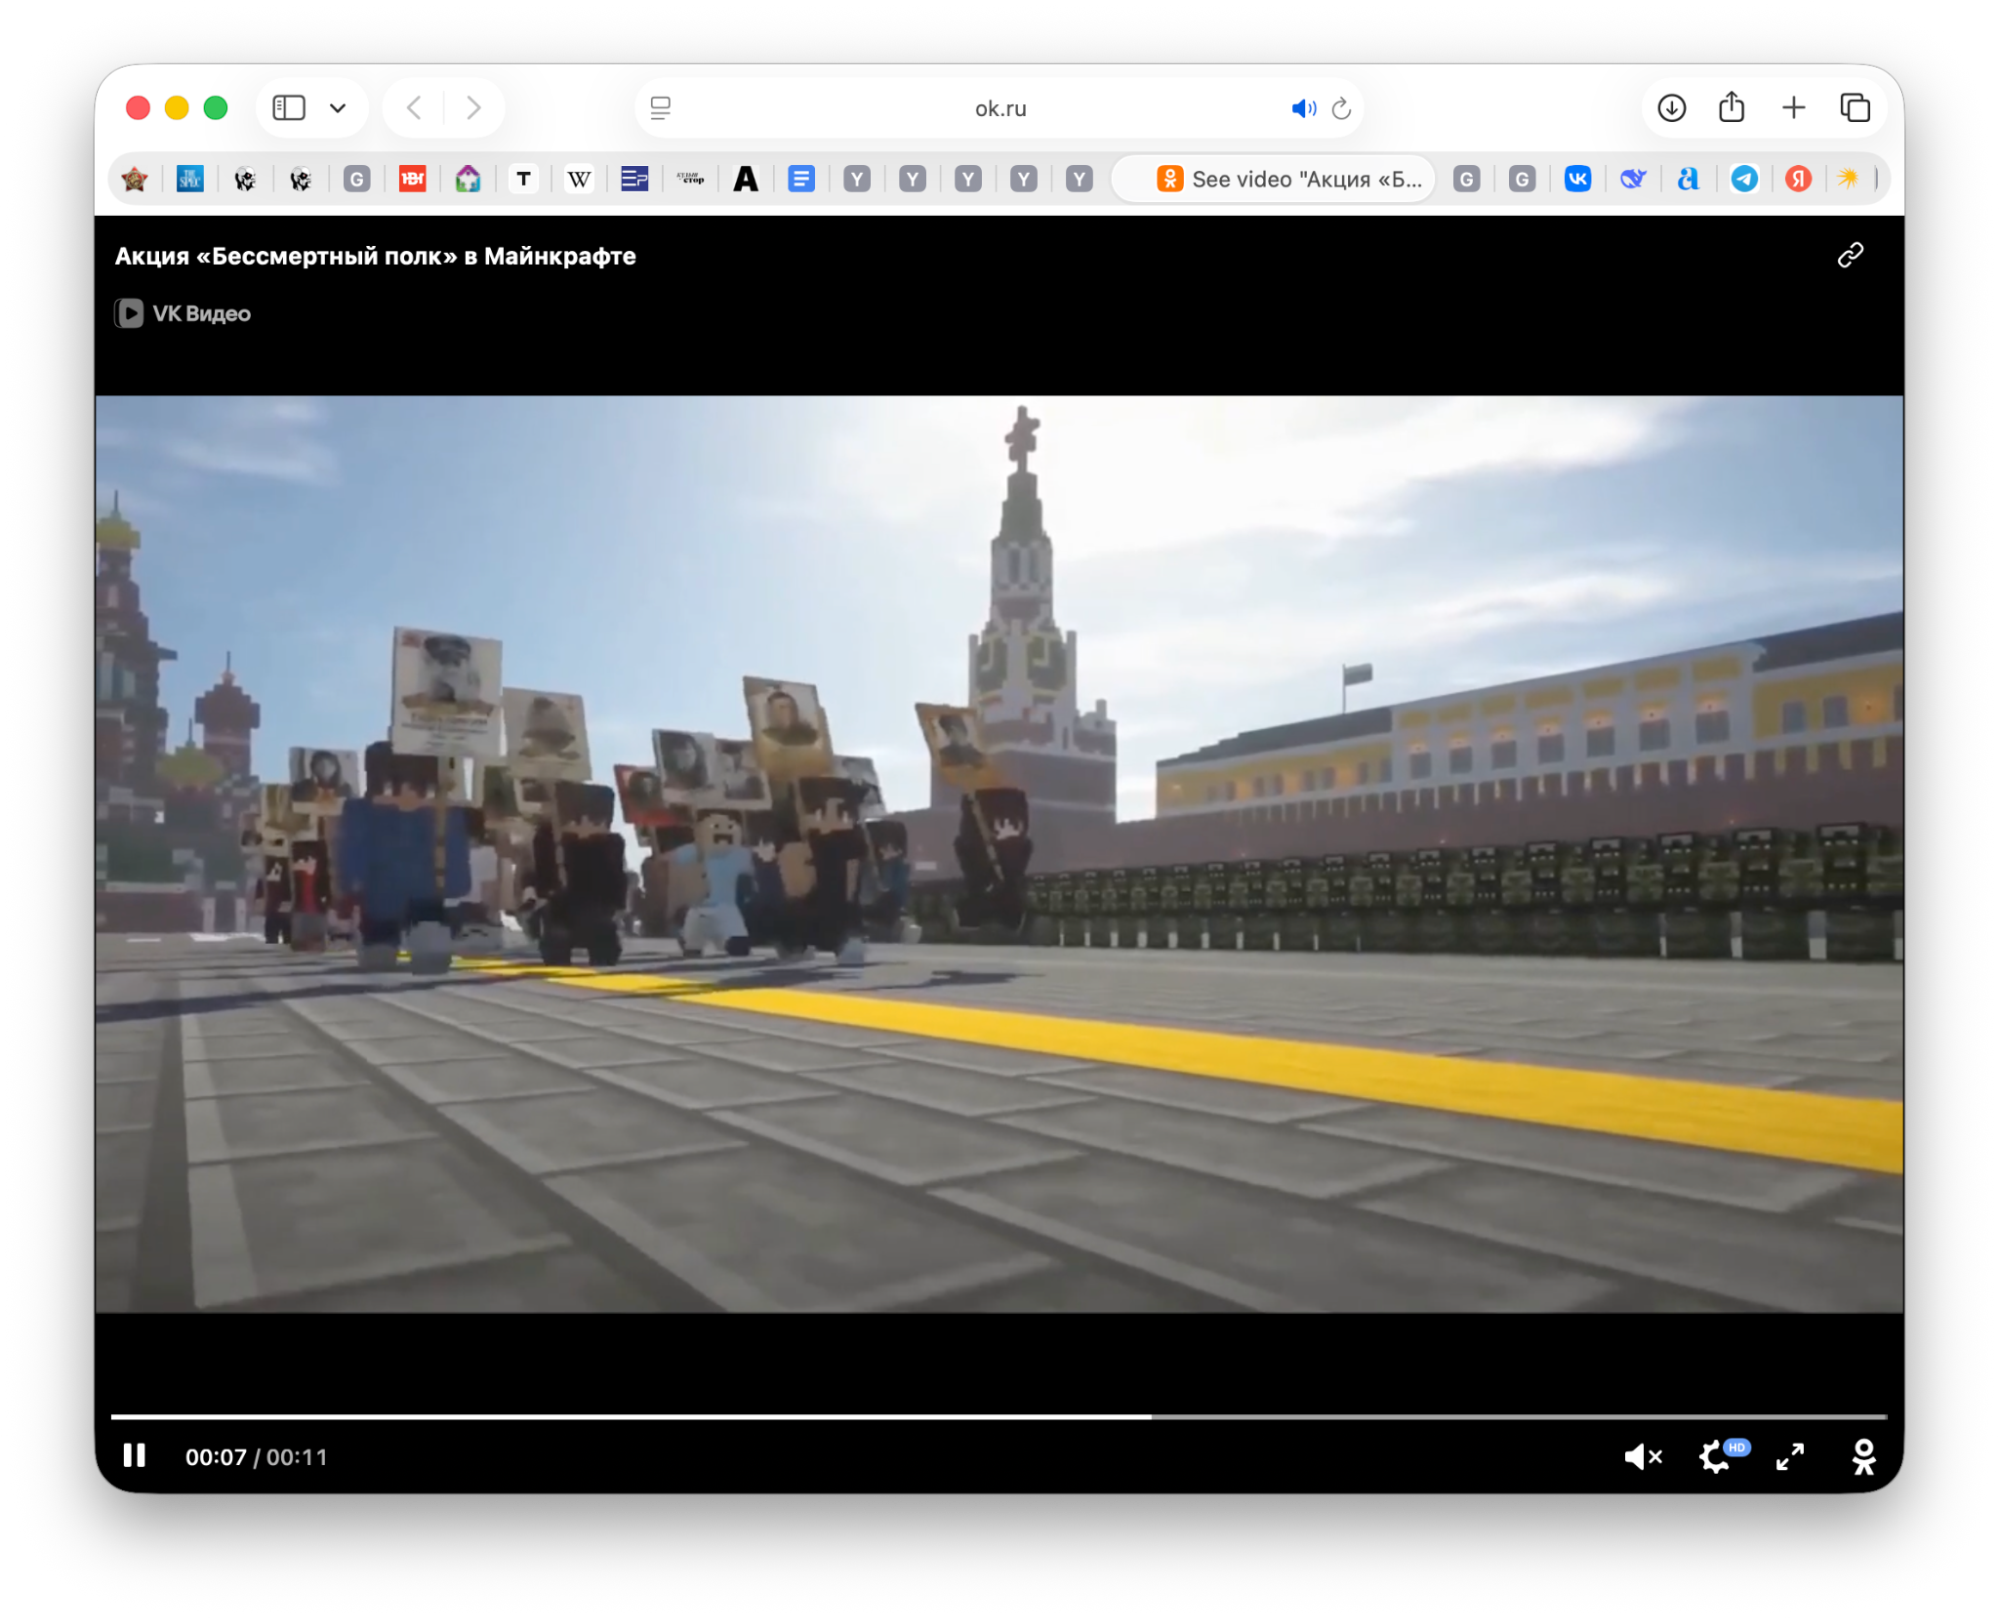The width and height of the screenshot is (1999, 1619).
Task: Switch to the Yandex Я tab
Action: 1799,179
